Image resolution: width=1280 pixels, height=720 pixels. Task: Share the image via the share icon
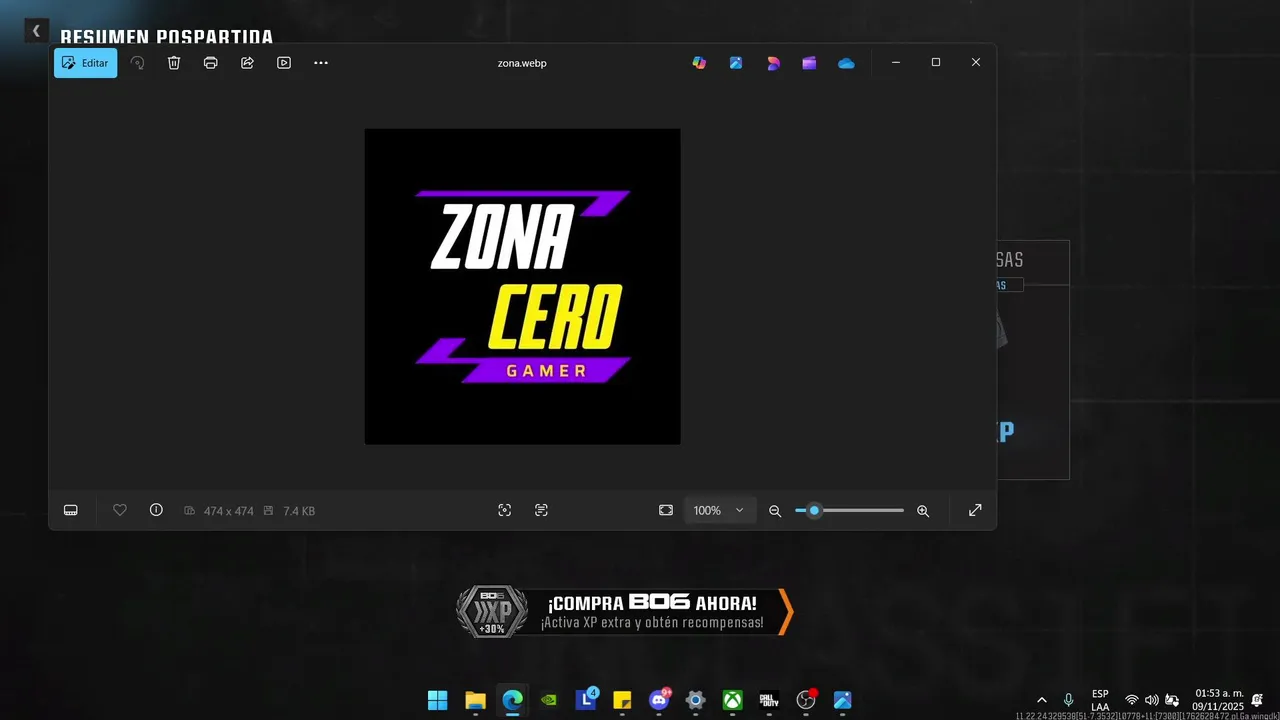pos(247,63)
